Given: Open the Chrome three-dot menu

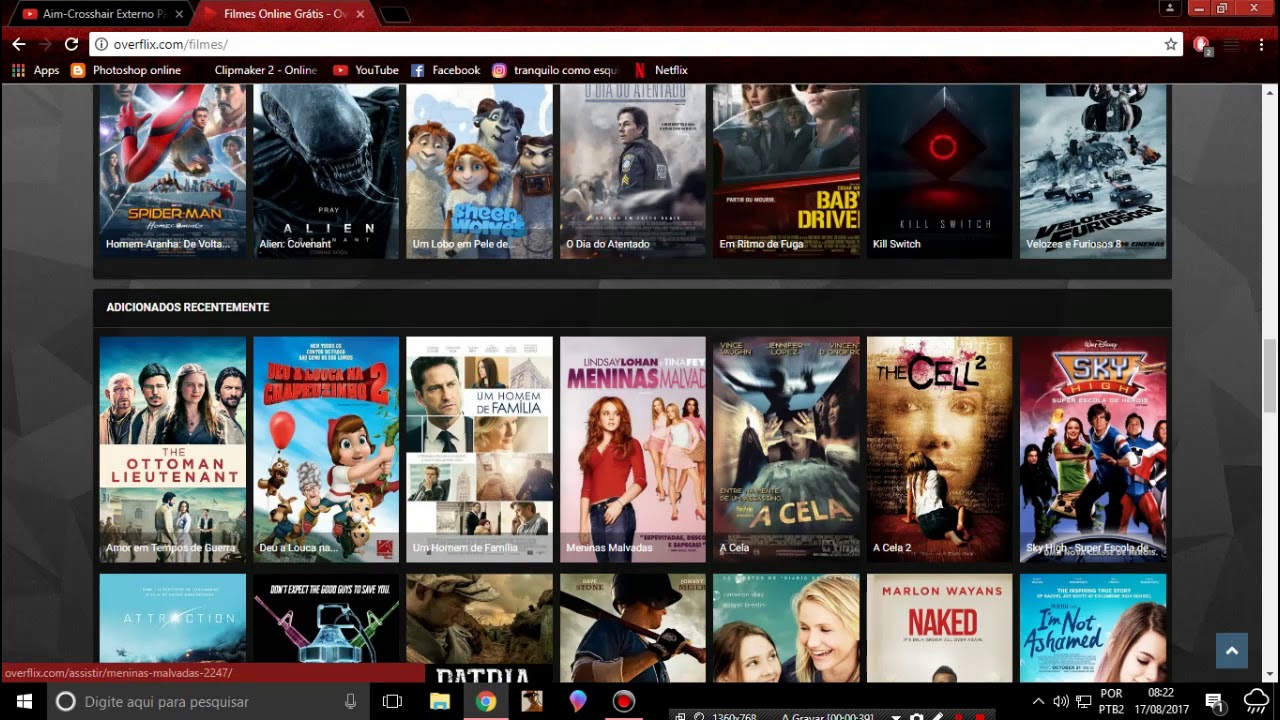Looking at the screenshot, I should (1262, 44).
